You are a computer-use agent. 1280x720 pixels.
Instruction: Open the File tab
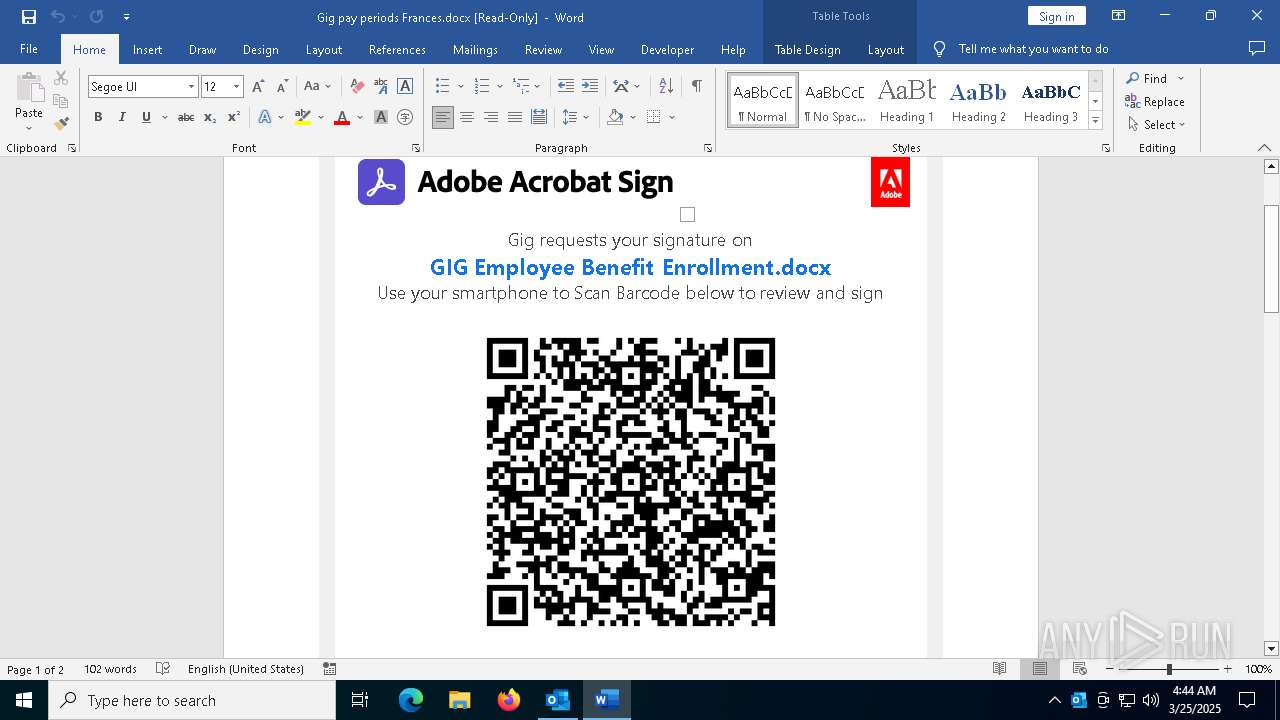click(x=29, y=49)
